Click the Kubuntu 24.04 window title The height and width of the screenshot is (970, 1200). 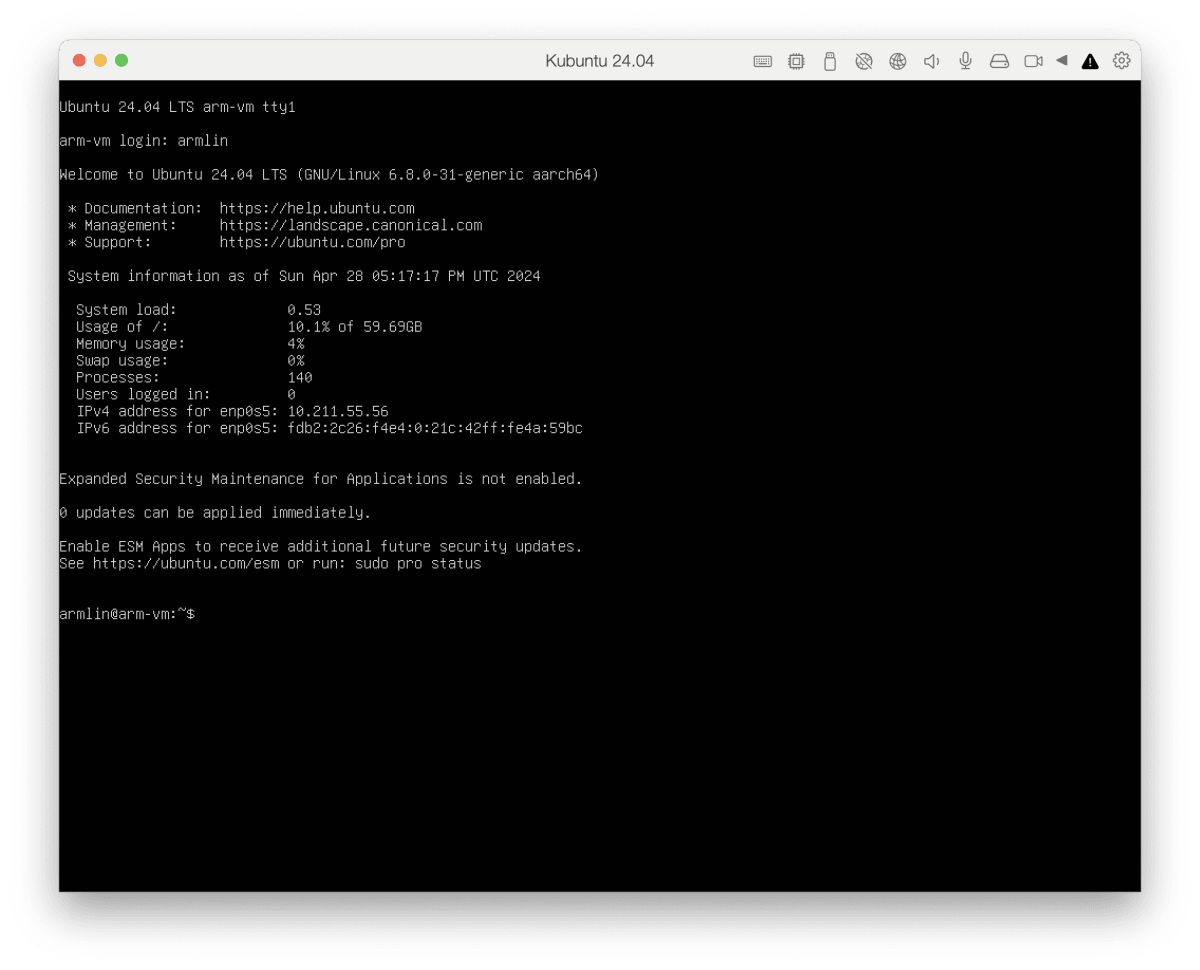(600, 61)
